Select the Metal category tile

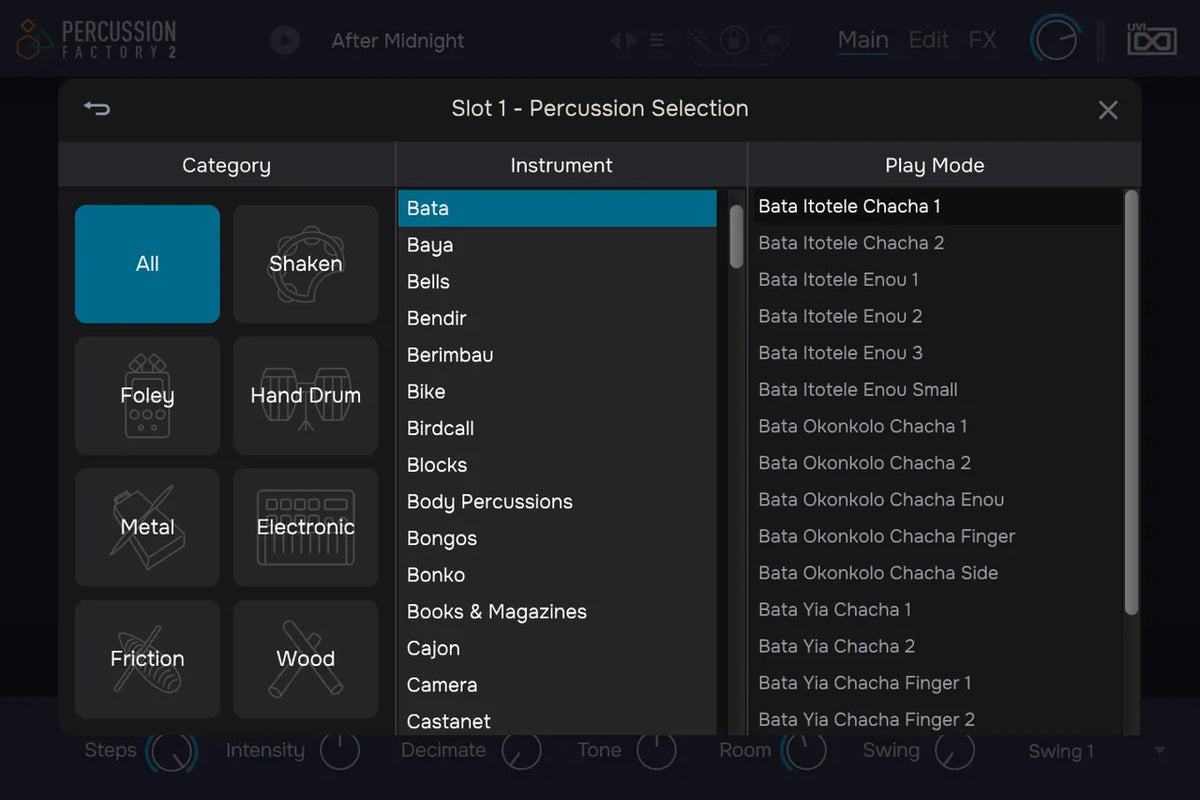coord(147,527)
